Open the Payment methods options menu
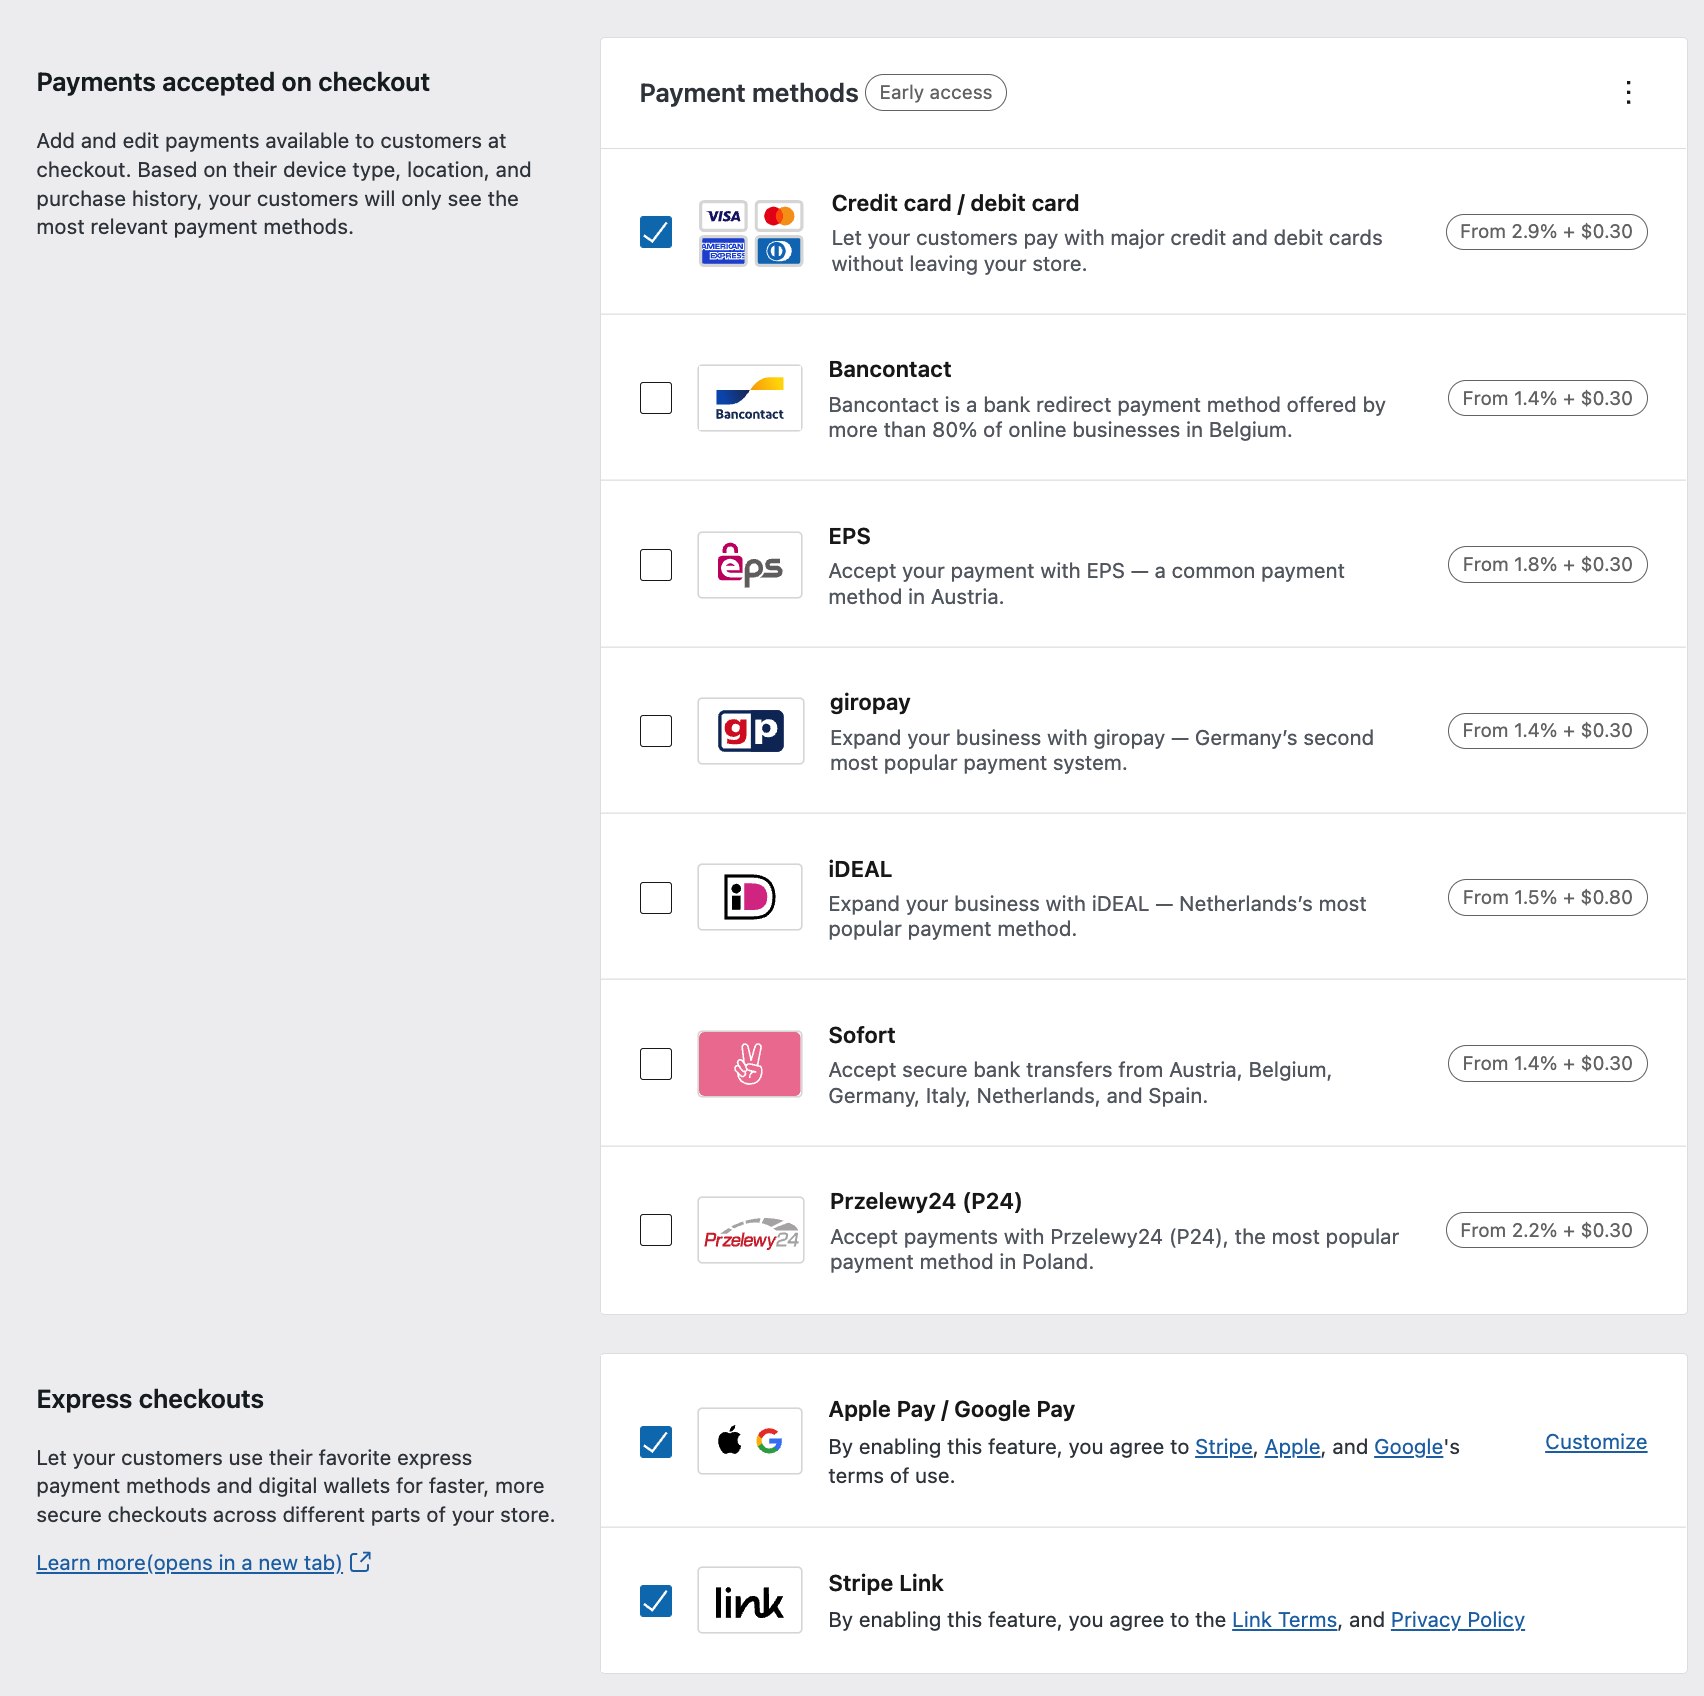The width and height of the screenshot is (1704, 1696). (x=1628, y=93)
